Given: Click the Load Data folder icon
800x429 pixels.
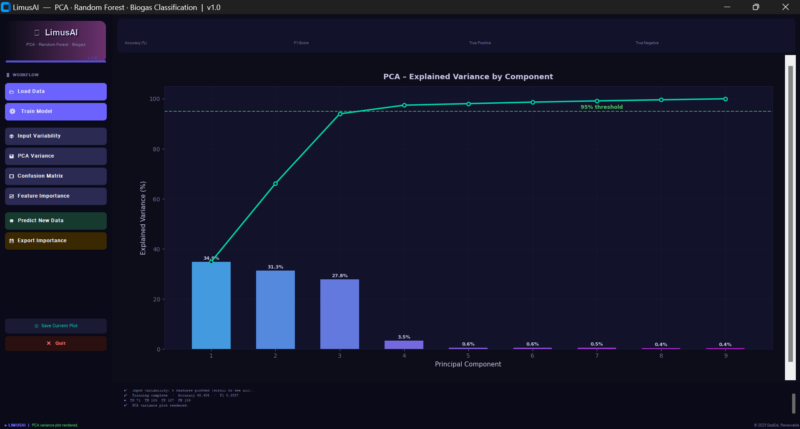Looking at the screenshot, I should click(x=11, y=91).
